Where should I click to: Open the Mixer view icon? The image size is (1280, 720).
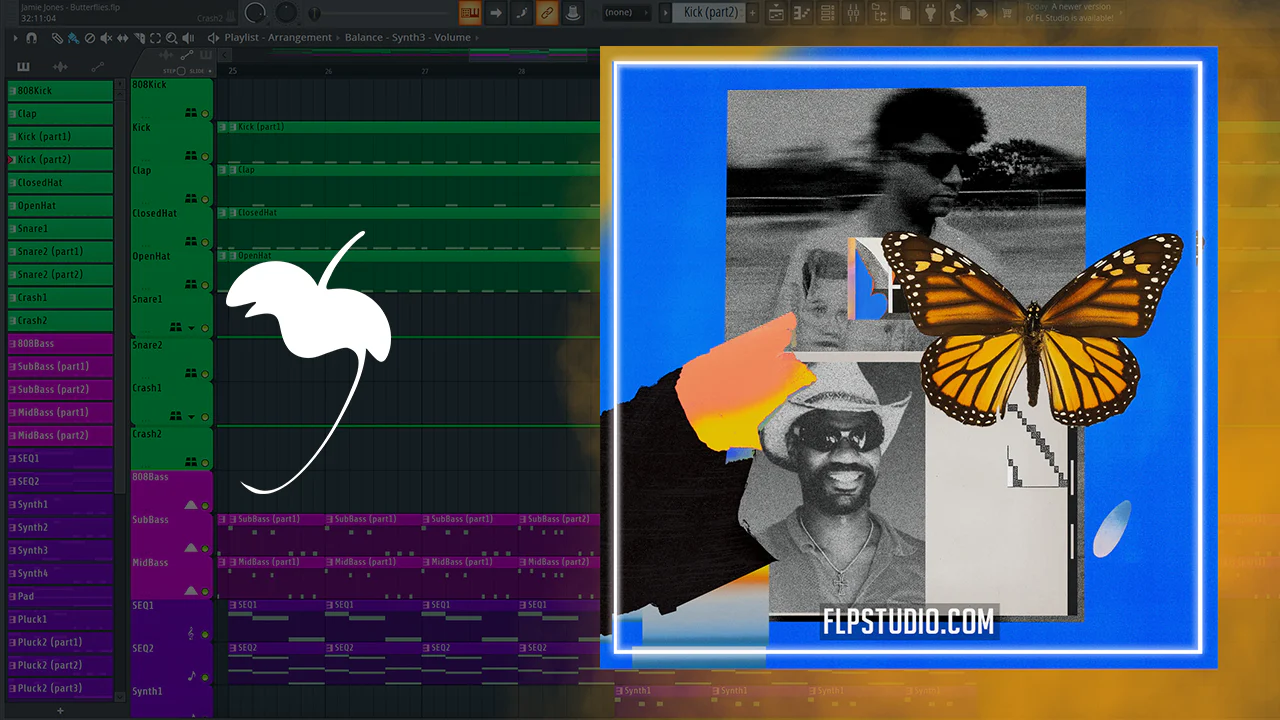coord(853,13)
